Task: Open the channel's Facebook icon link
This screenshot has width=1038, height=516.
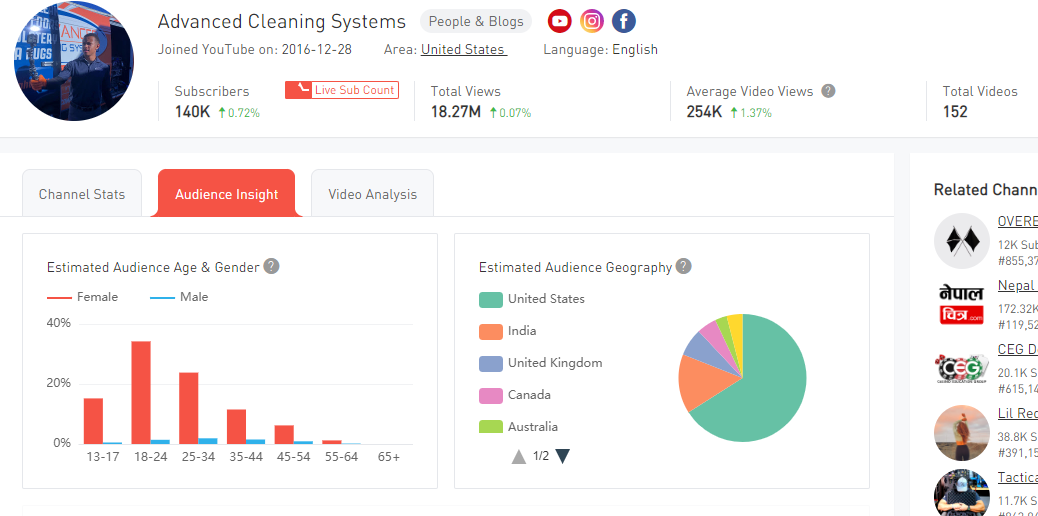Action: 624,21
